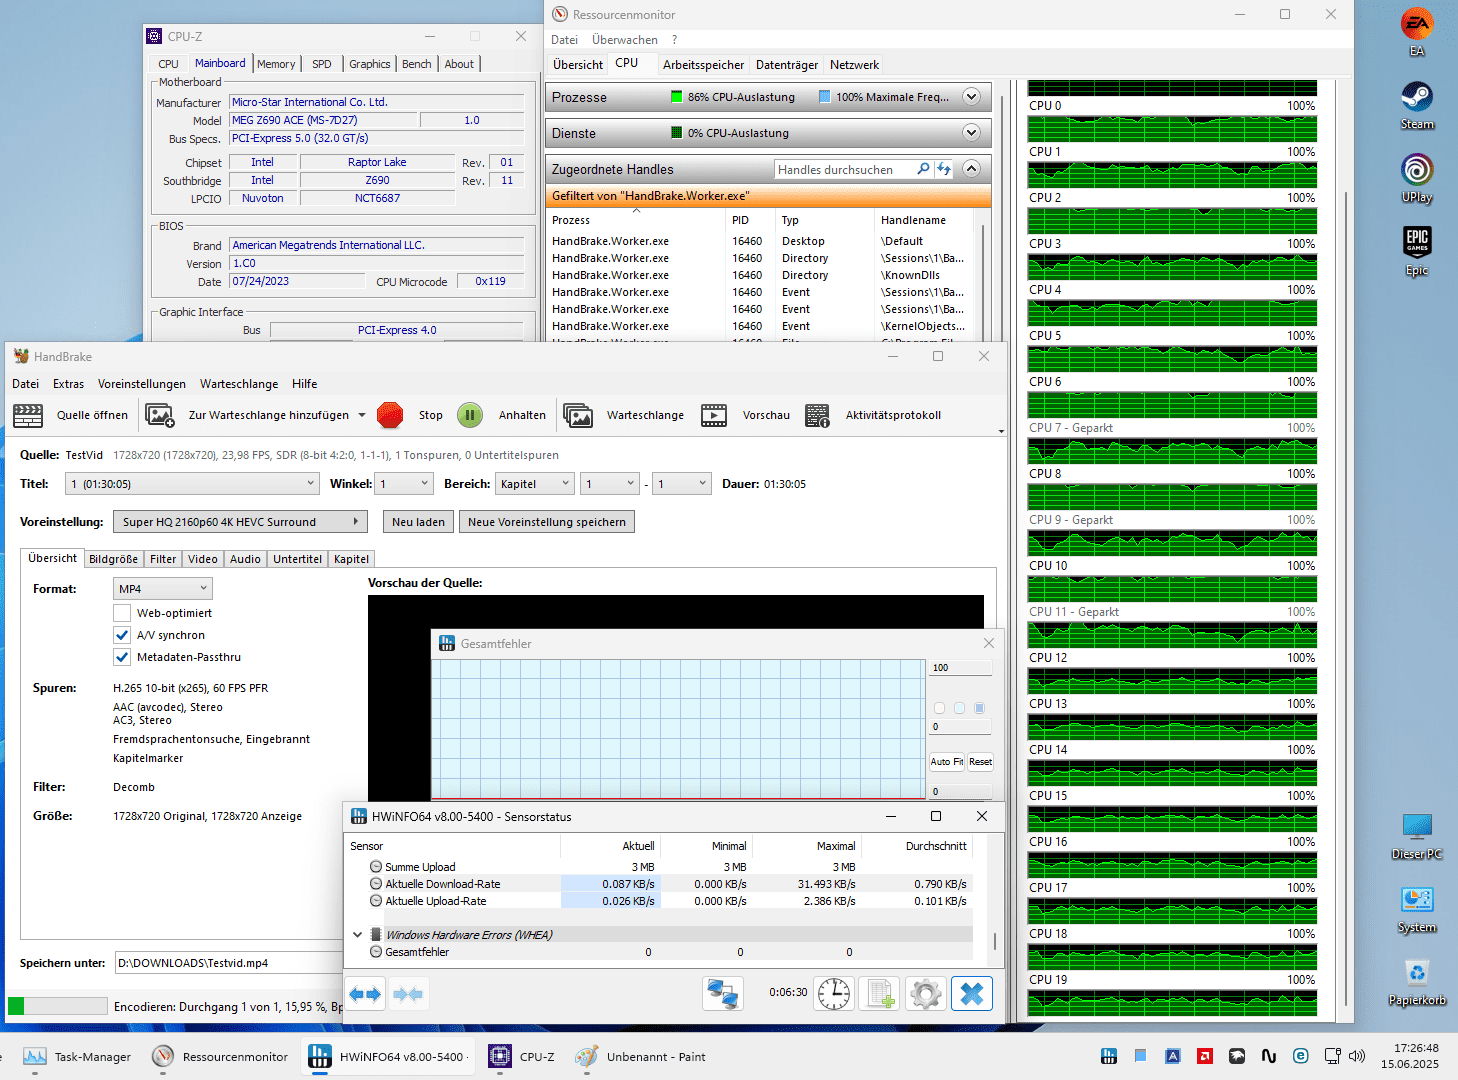Image resolution: width=1458 pixels, height=1080 pixels.
Task: Open the Voreinstellungen menu in HandBrake
Action: pyautogui.click(x=142, y=384)
